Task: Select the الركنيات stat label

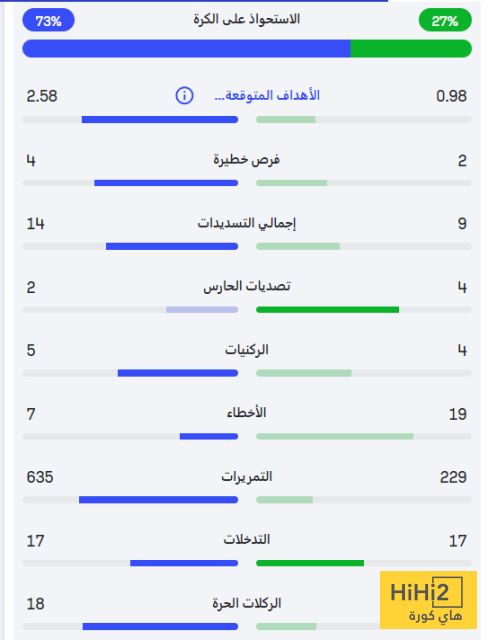Action: [x=246, y=350]
